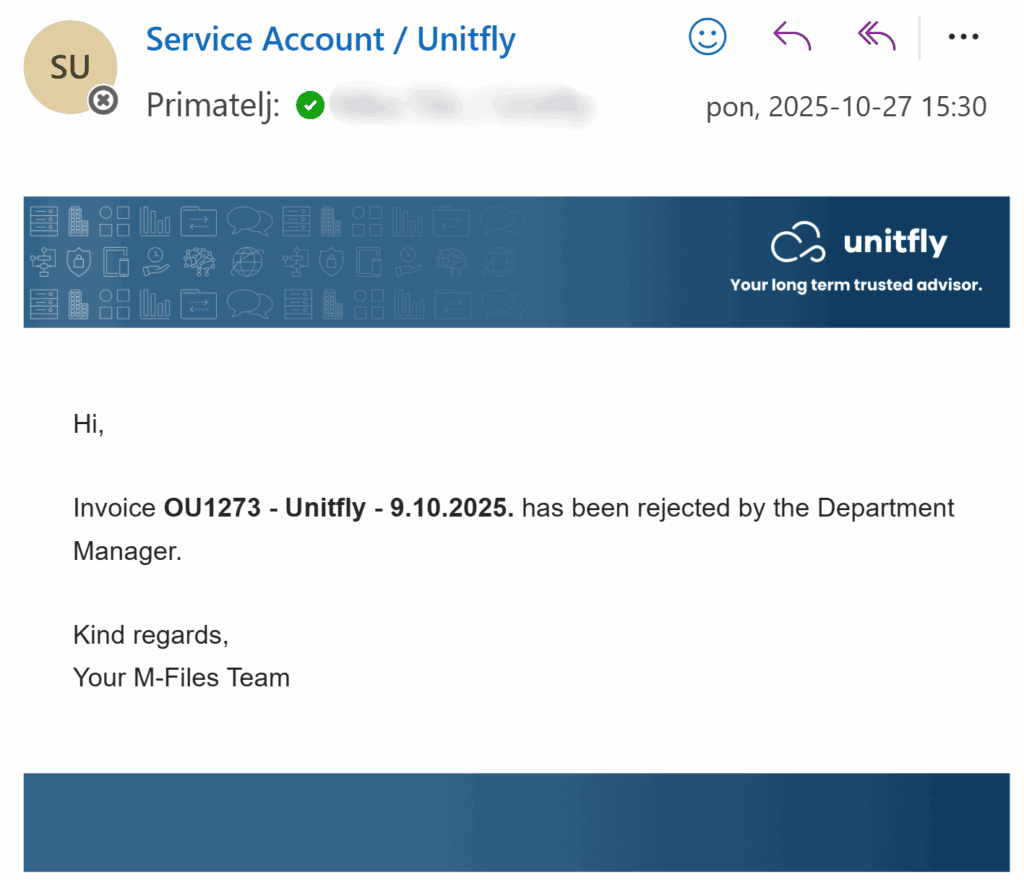The height and width of the screenshot is (880, 1024).
Task: Click the green checkmark beside Primatelj
Action: tap(311, 105)
